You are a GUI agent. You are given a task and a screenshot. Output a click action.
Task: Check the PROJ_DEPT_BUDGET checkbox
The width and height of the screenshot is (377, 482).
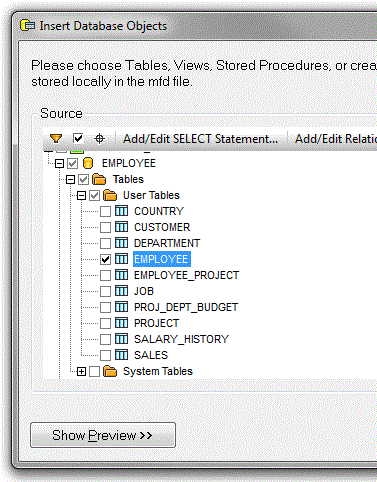click(x=105, y=307)
